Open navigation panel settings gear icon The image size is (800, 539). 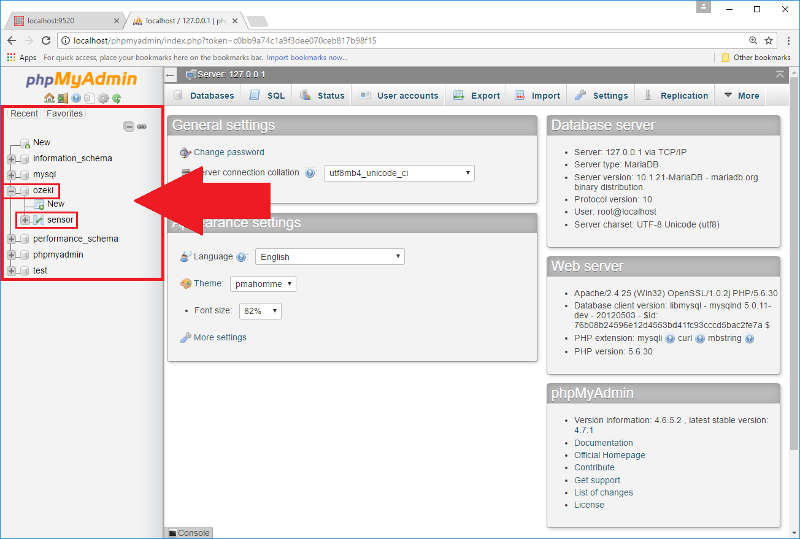[103, 98]
